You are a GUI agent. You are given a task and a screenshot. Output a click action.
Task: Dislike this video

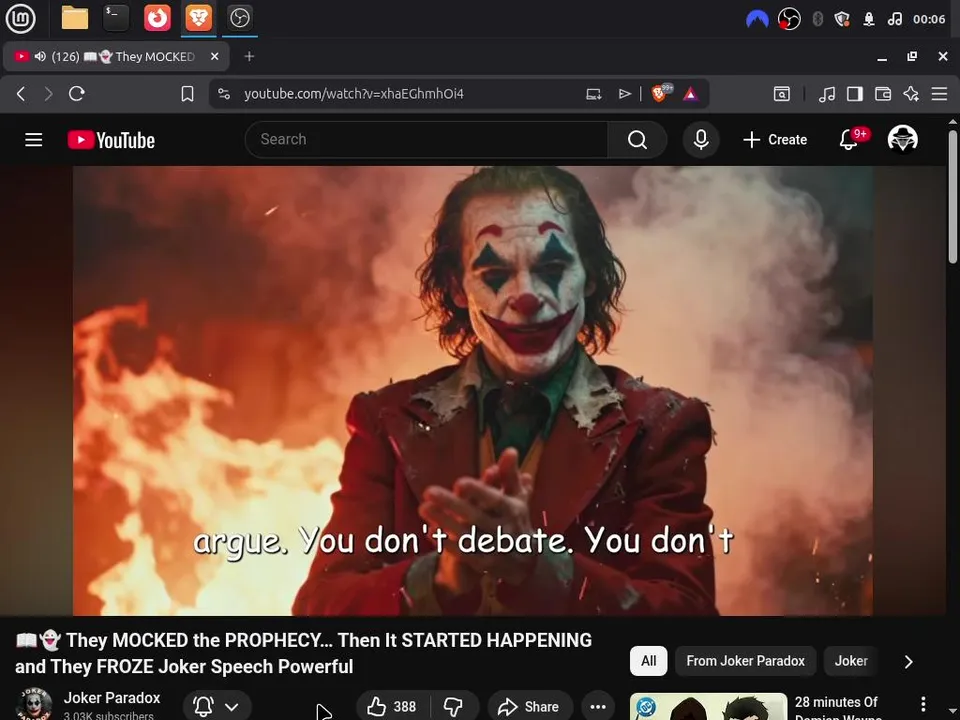coord(454,707)
